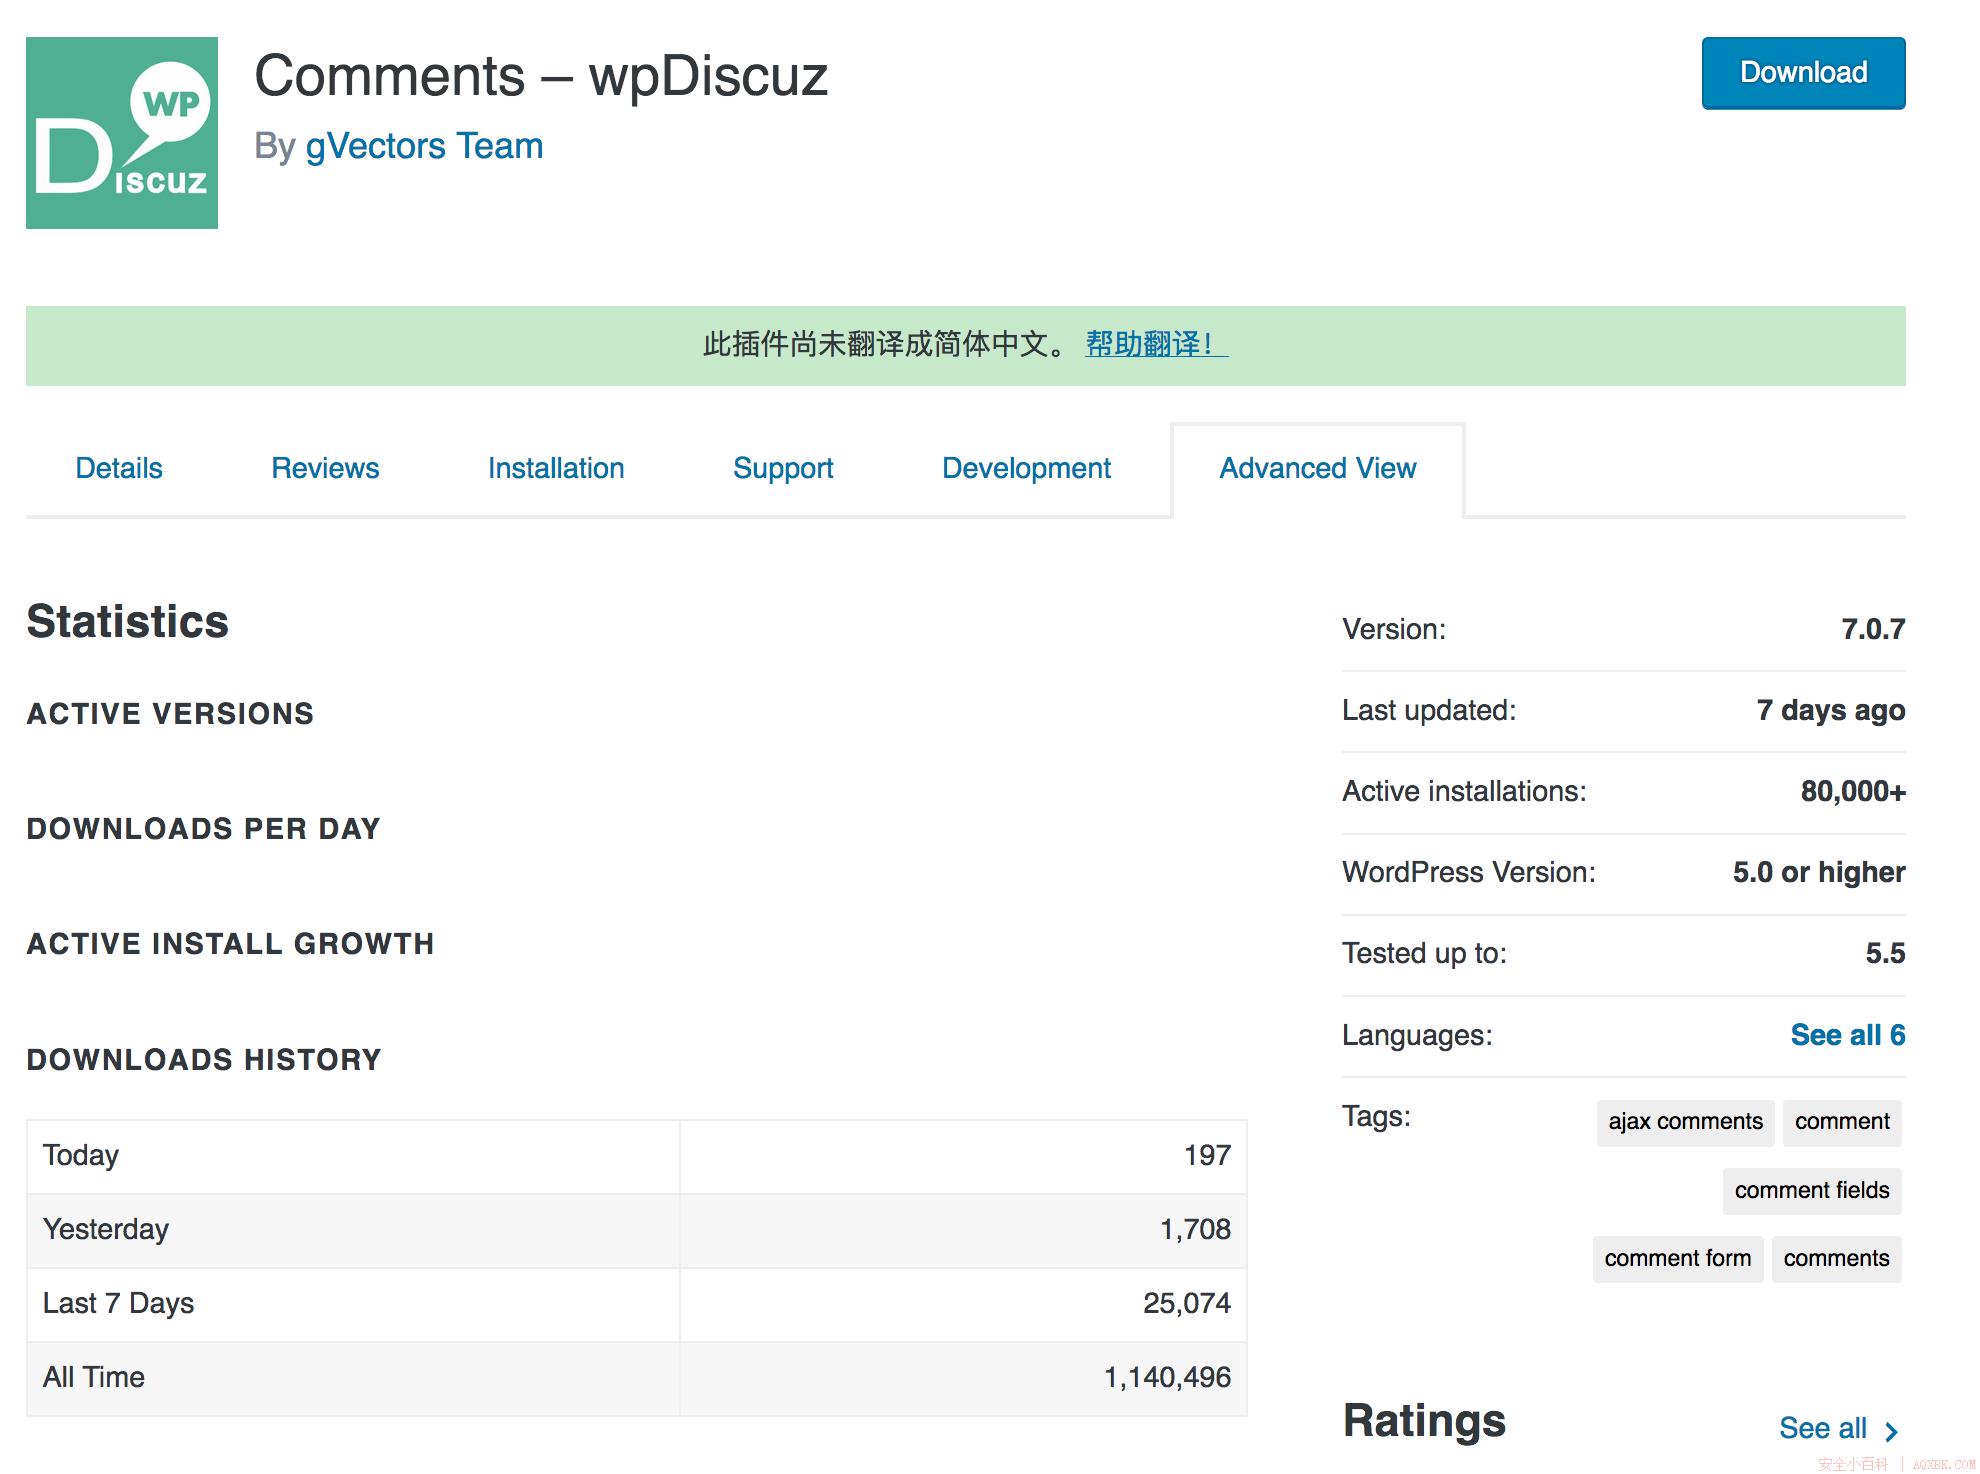Image resolution: width=1980 pixels, height=1474 pixels.
Task: Open See all 6 languages link
Action: coord(1848,1035)
